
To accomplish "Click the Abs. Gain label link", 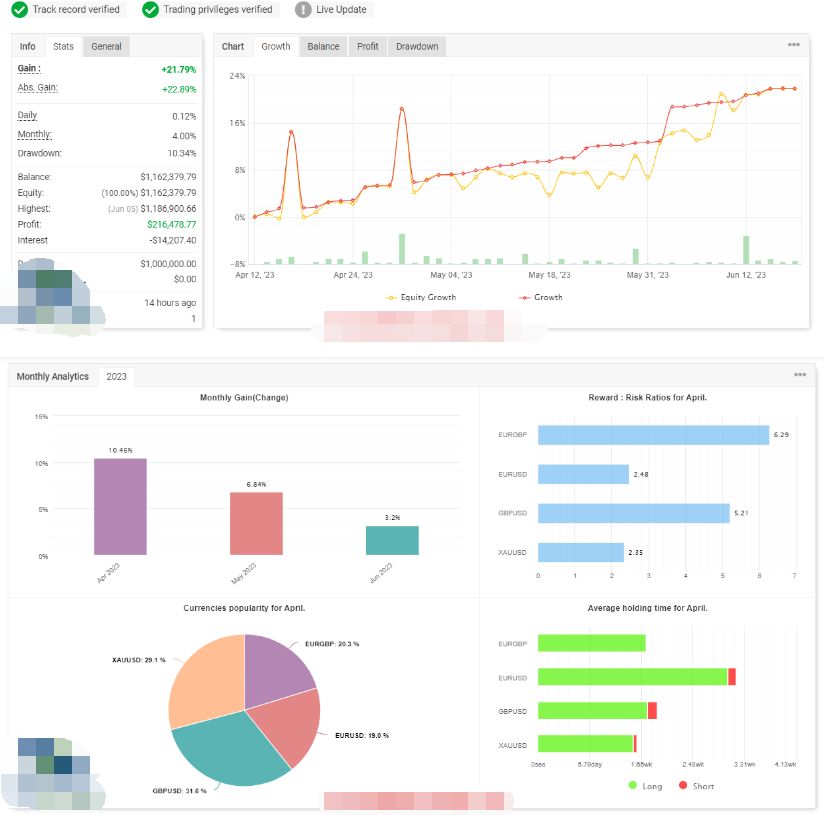I will tap(37, 88).
